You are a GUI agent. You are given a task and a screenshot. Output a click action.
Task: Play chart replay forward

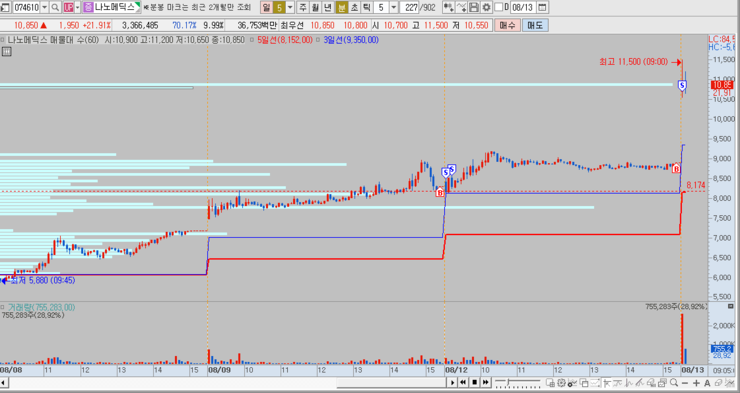tap(453, 383)
